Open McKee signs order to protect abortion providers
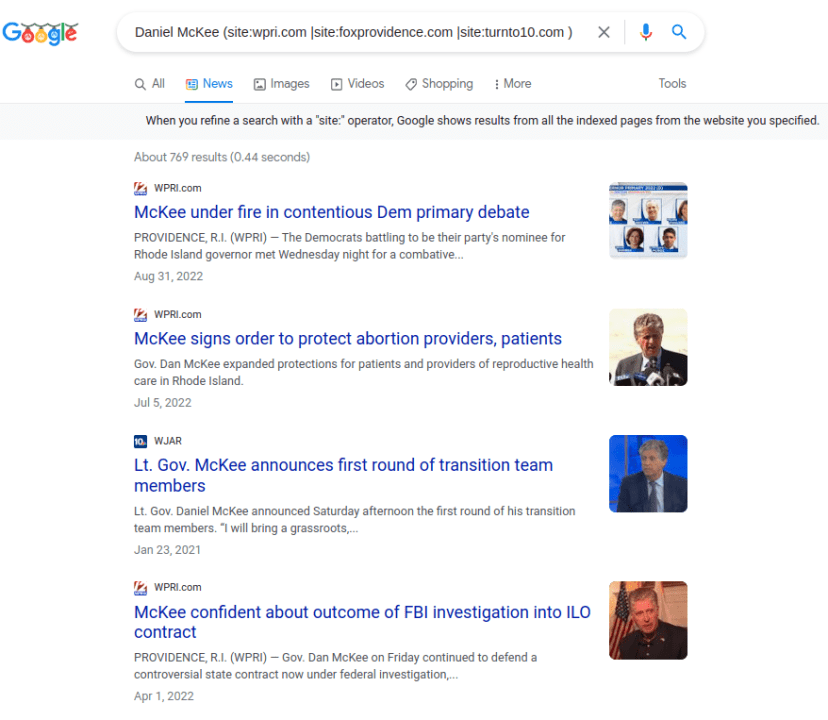The image size is (828, 720). [348, 338]
